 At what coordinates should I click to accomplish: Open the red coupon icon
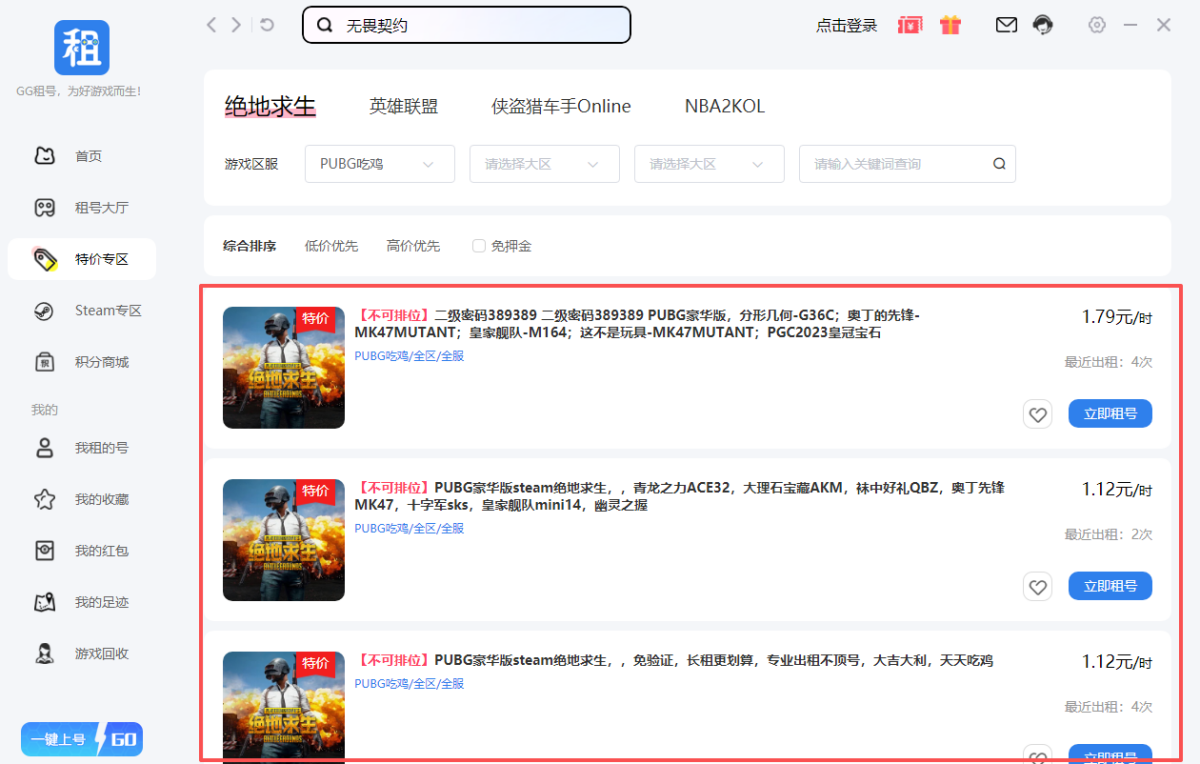[910, 25]
